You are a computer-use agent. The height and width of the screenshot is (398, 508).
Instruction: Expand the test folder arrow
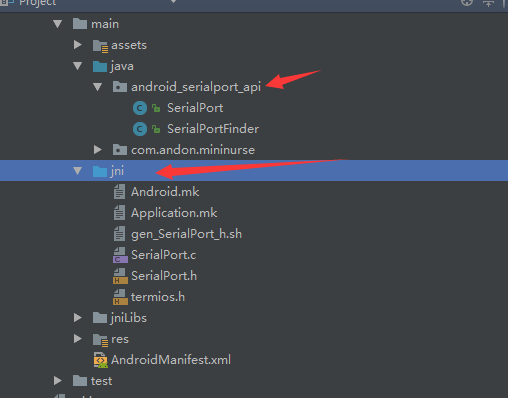point(57,381)
